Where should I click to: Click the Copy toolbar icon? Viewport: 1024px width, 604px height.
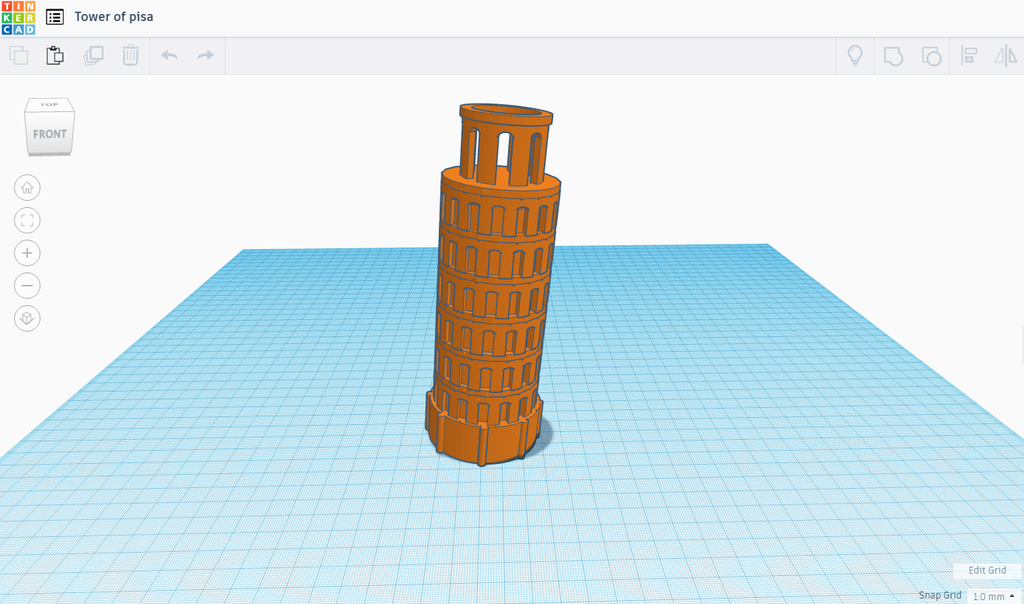tap(19, 56)
